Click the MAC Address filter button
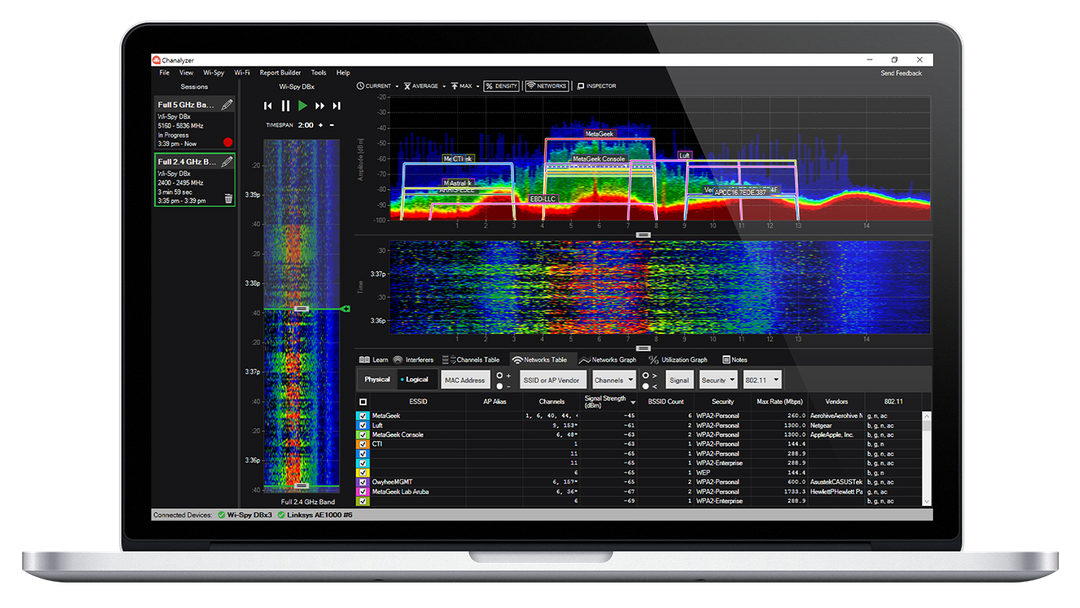Viewport: 1080px width, 608px height. click(465, 379)
